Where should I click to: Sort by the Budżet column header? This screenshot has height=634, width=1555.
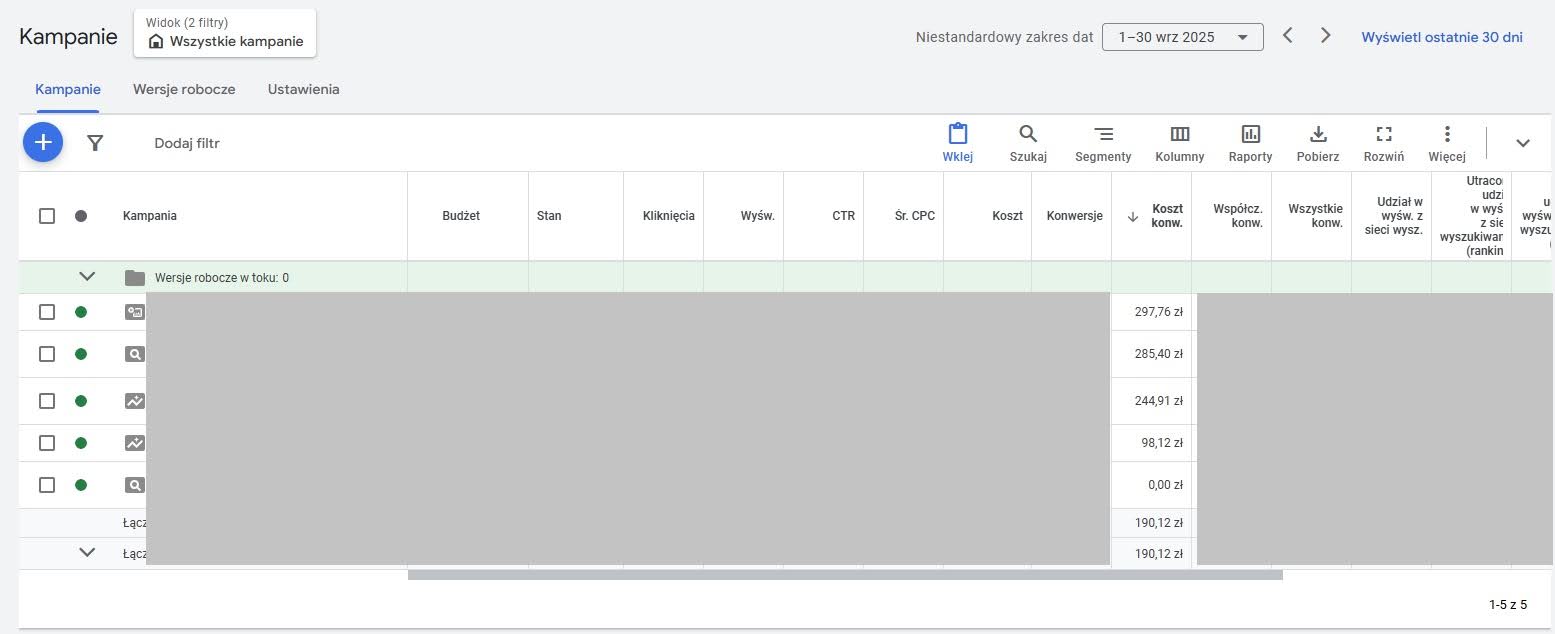point(461,216)
